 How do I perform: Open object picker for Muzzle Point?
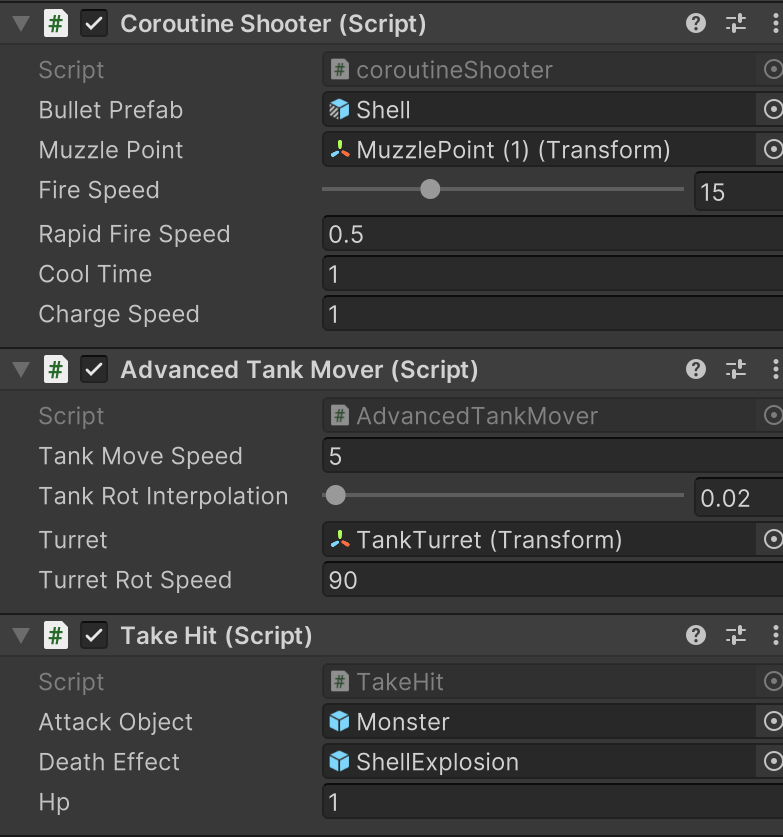772,150
